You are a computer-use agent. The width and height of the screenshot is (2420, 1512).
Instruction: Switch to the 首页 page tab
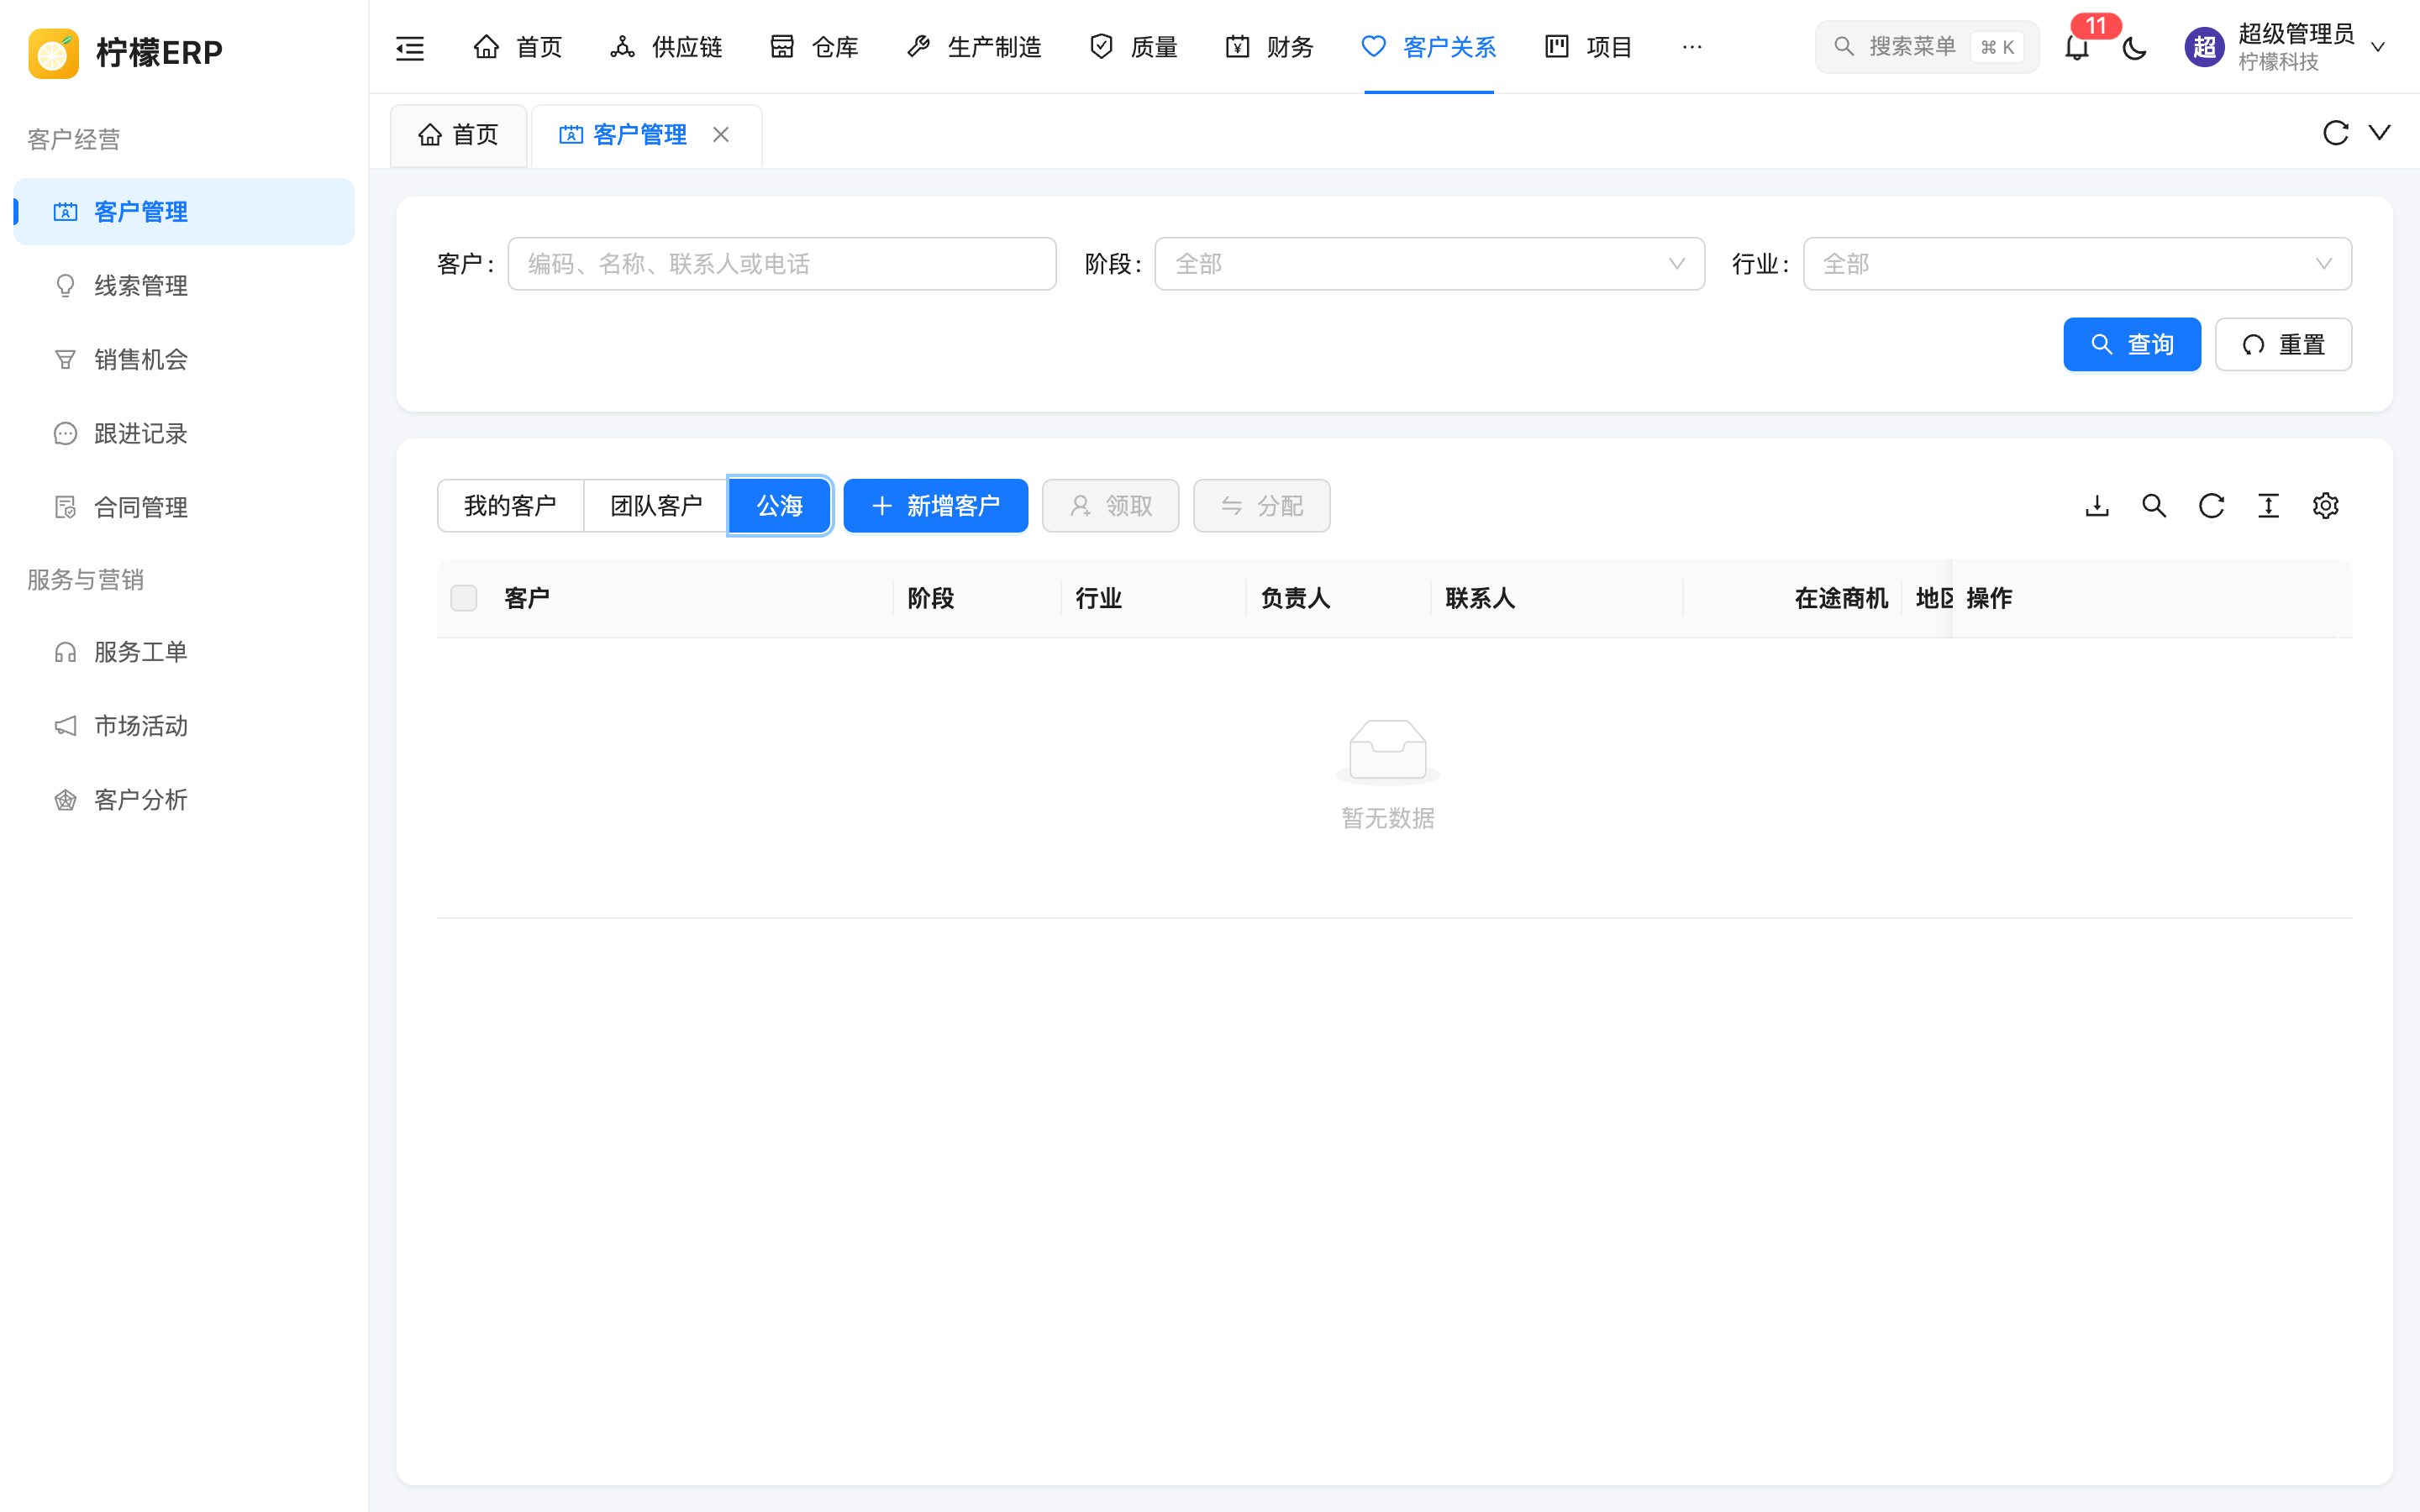click(458, 135)
